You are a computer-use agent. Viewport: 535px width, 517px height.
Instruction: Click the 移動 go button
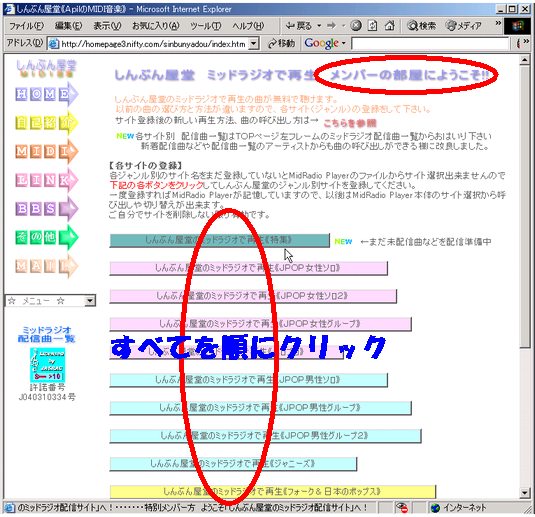[281, 43]
